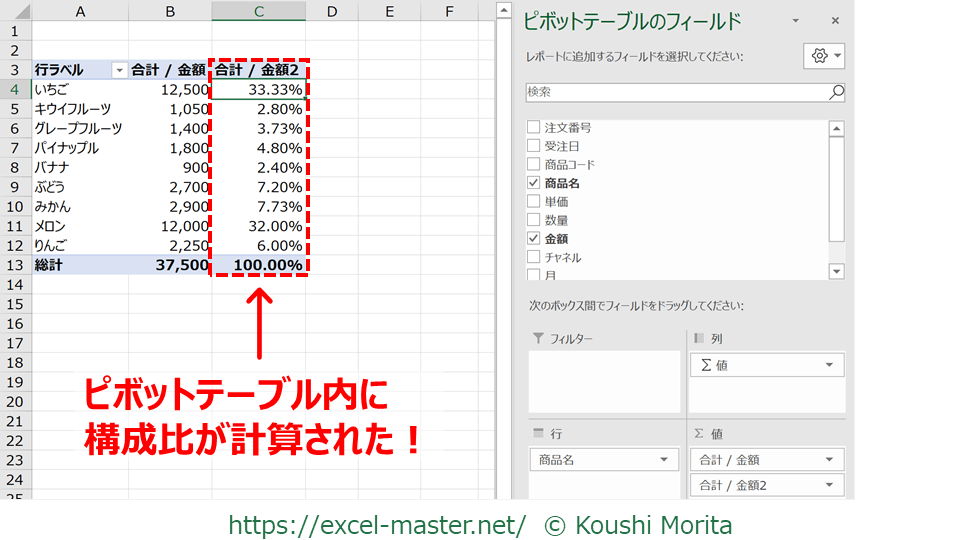This screenshot has width=960, height=540.
Task: Click the 列 columns area icon
Action: pyautogui.click(x=699, y=339)
